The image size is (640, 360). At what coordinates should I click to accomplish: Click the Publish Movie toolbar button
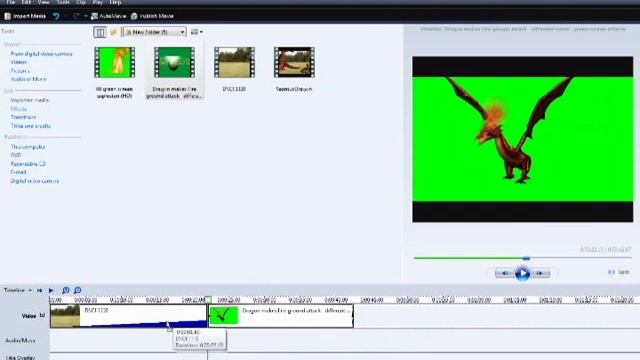point(152,16)
